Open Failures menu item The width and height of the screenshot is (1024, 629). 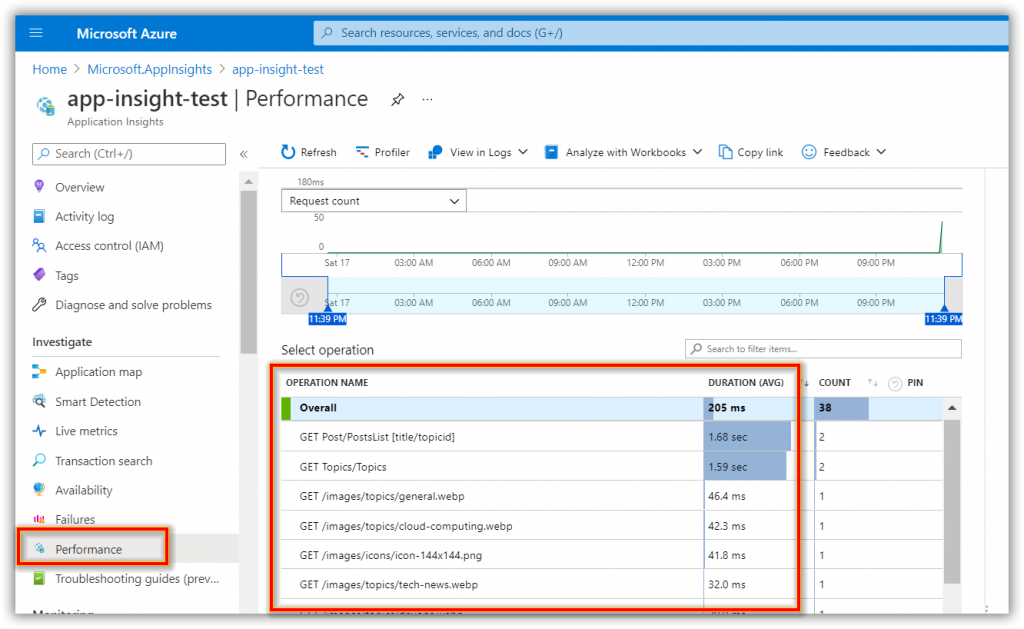click(75, 519)
